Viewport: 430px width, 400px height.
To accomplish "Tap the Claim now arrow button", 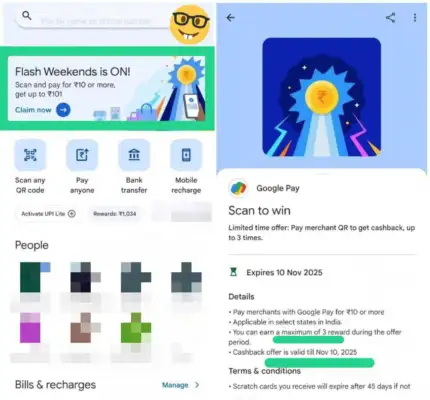I will pos(63,110).
